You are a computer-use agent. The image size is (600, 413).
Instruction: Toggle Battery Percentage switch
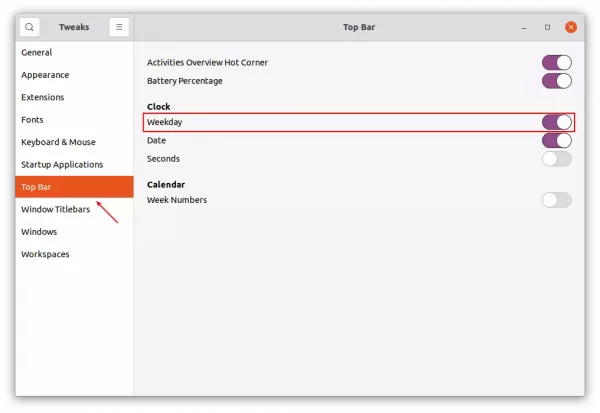point(557,81)
